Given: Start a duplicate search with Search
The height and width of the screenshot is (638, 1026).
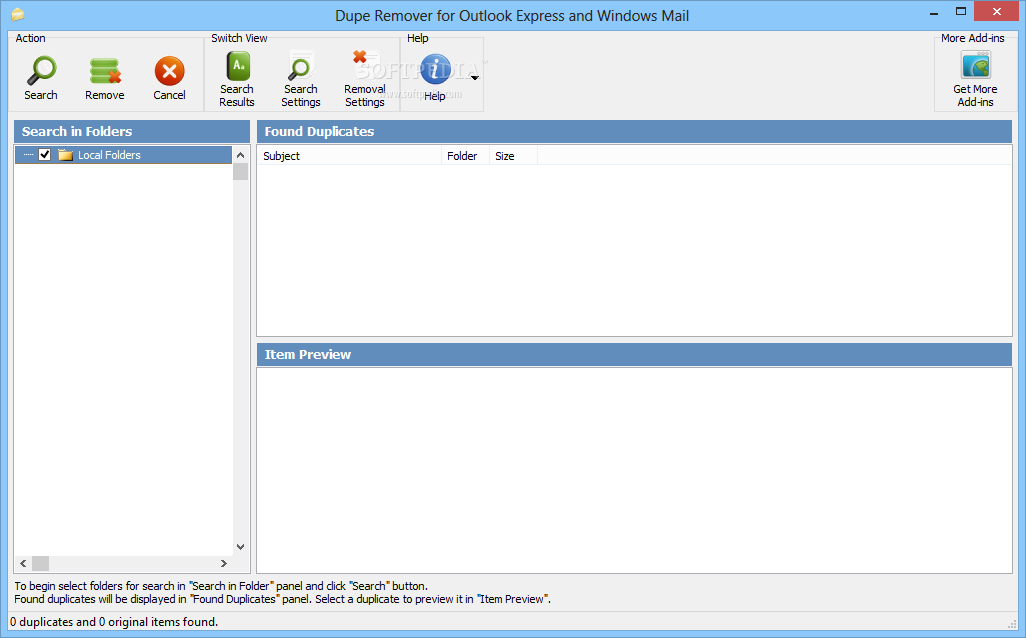Looking at the screenshot, I should 41,78.
